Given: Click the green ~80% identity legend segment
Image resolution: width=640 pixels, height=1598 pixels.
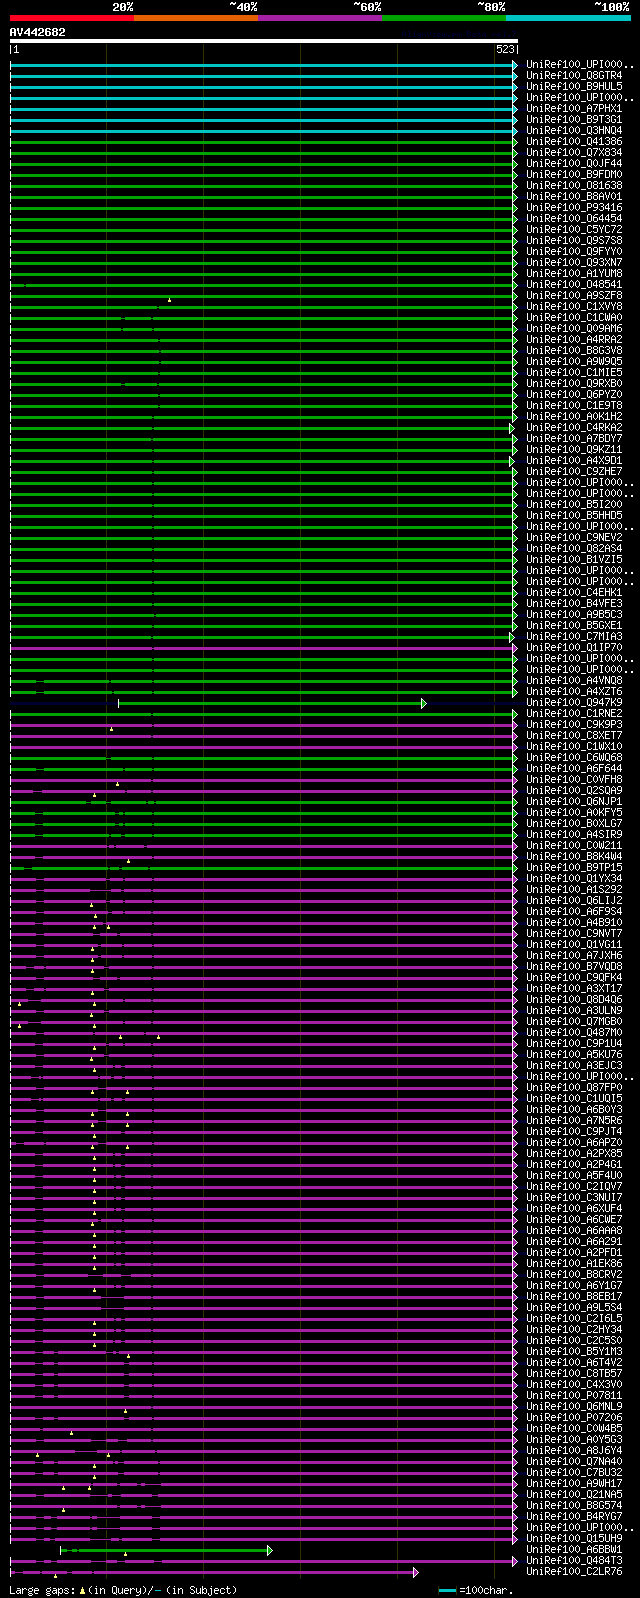Looking at the screenshot, I should pos(444,18).
